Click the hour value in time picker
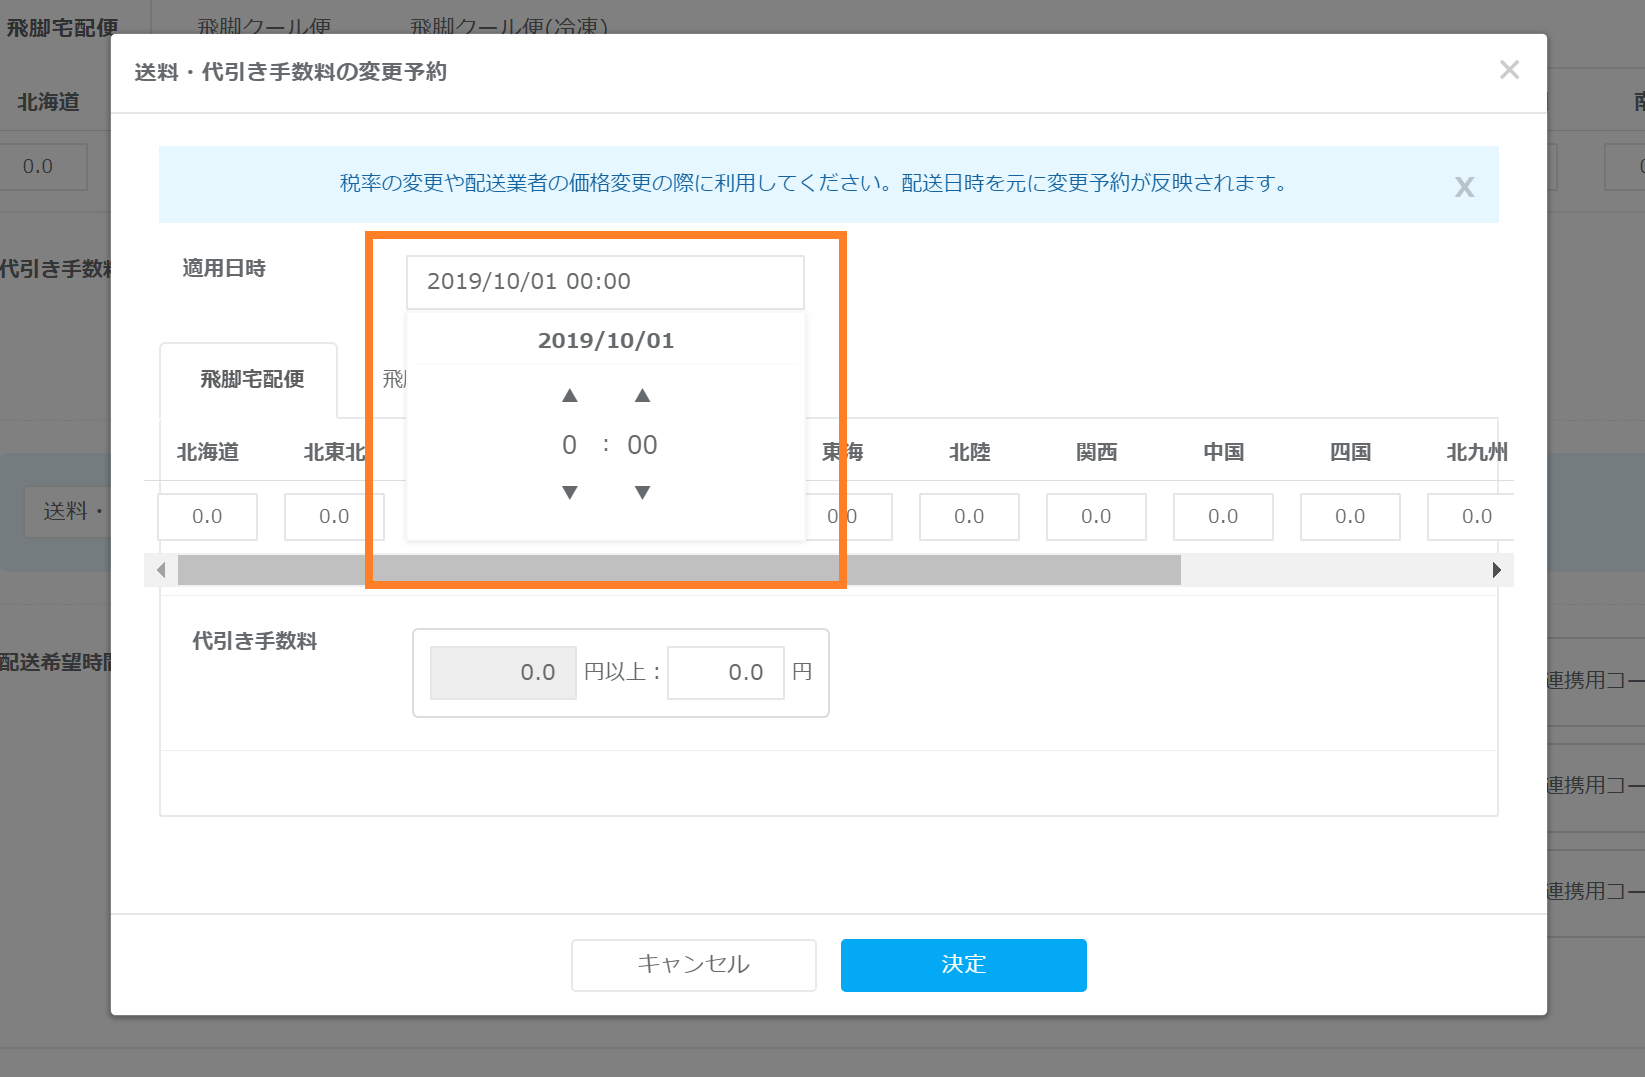 tap(569, 445)
